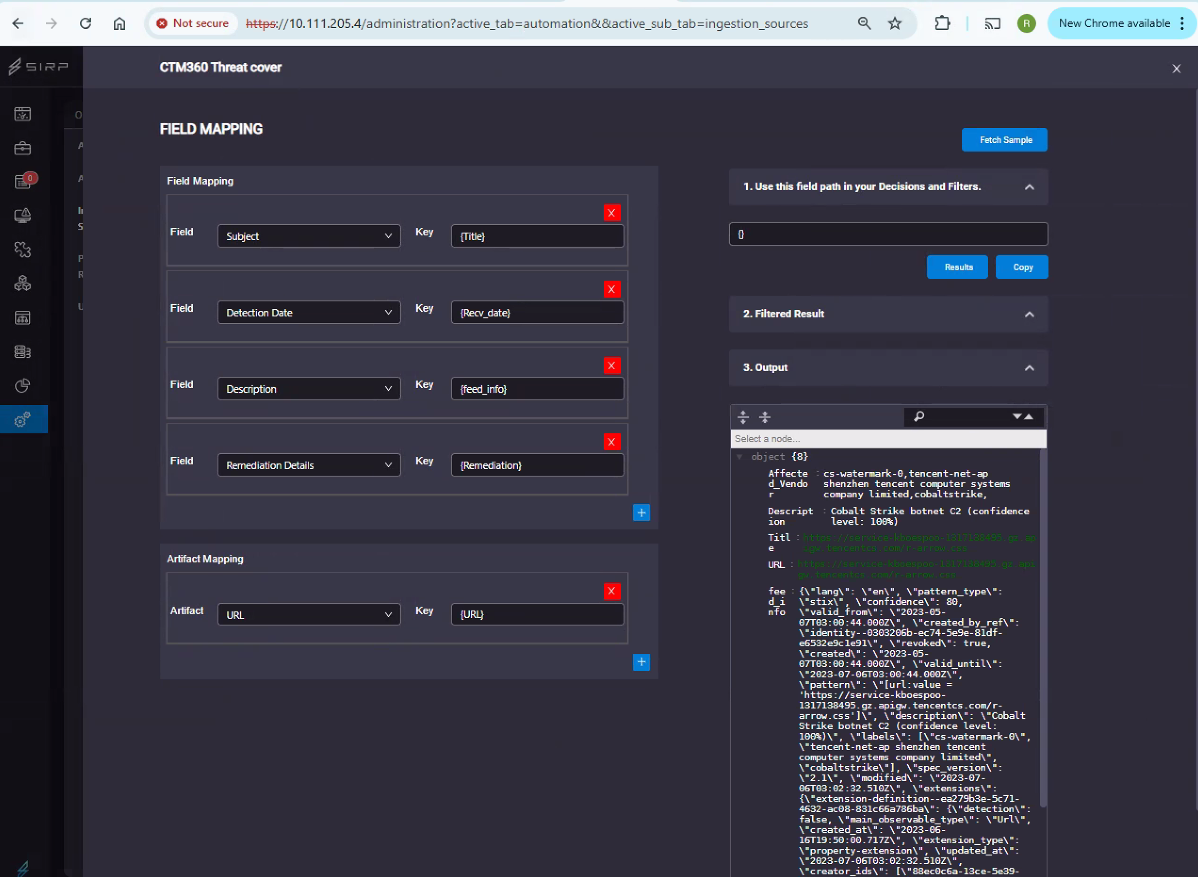Open the scales panel icon in the sidebar
The height and width of the screenshot is (877, 1198).
coord(23,317)
